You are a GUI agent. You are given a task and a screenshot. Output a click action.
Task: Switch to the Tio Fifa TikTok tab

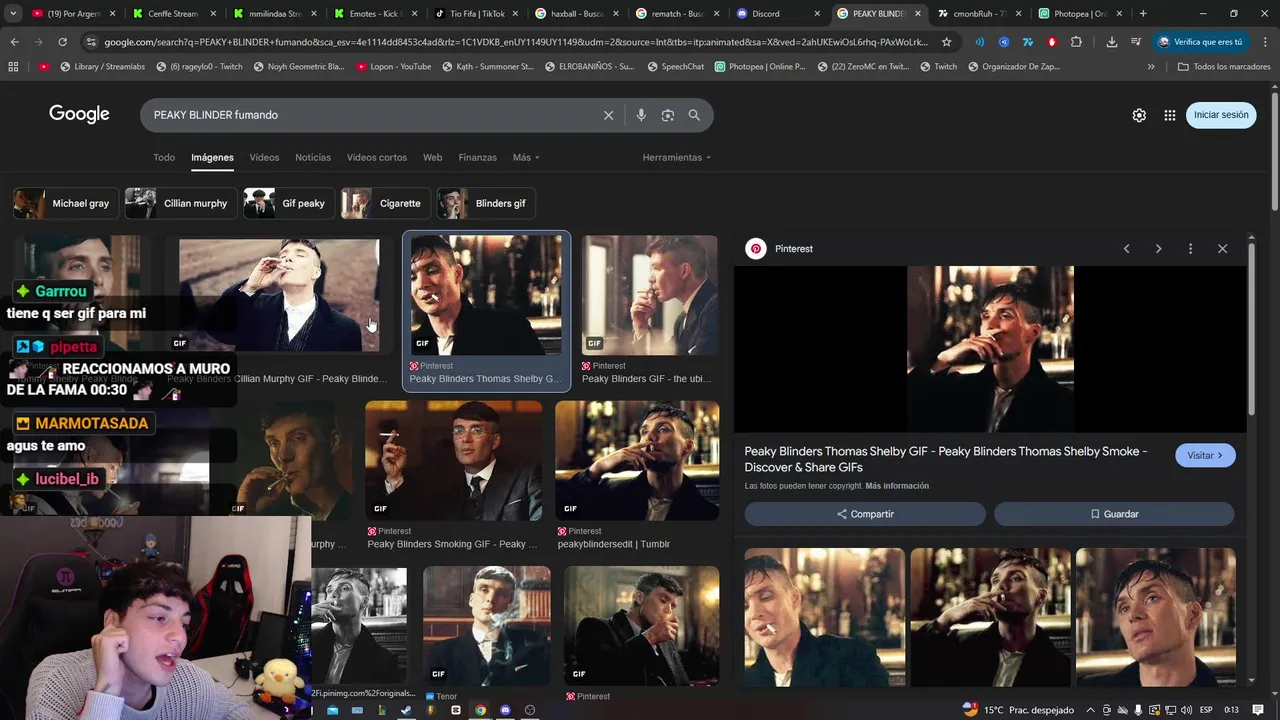click(476, 14)
